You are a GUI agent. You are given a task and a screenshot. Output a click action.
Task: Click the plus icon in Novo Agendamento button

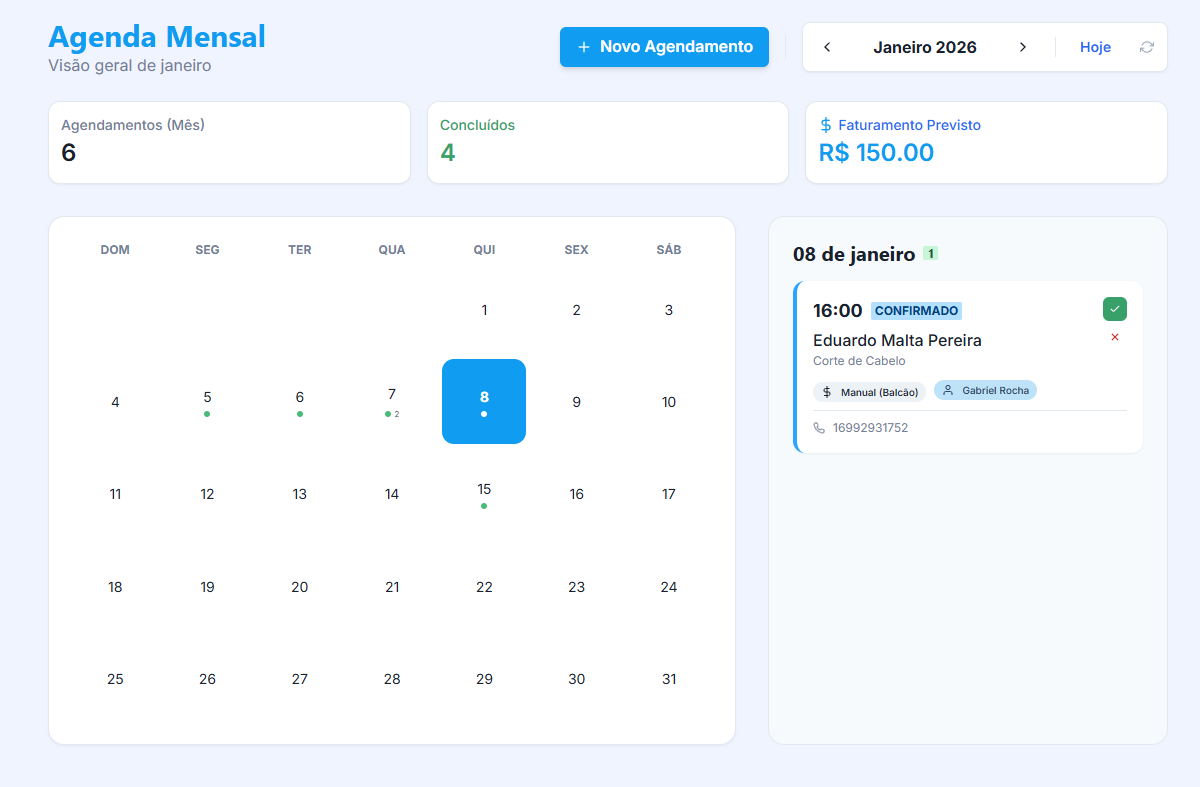click(582, 46)
